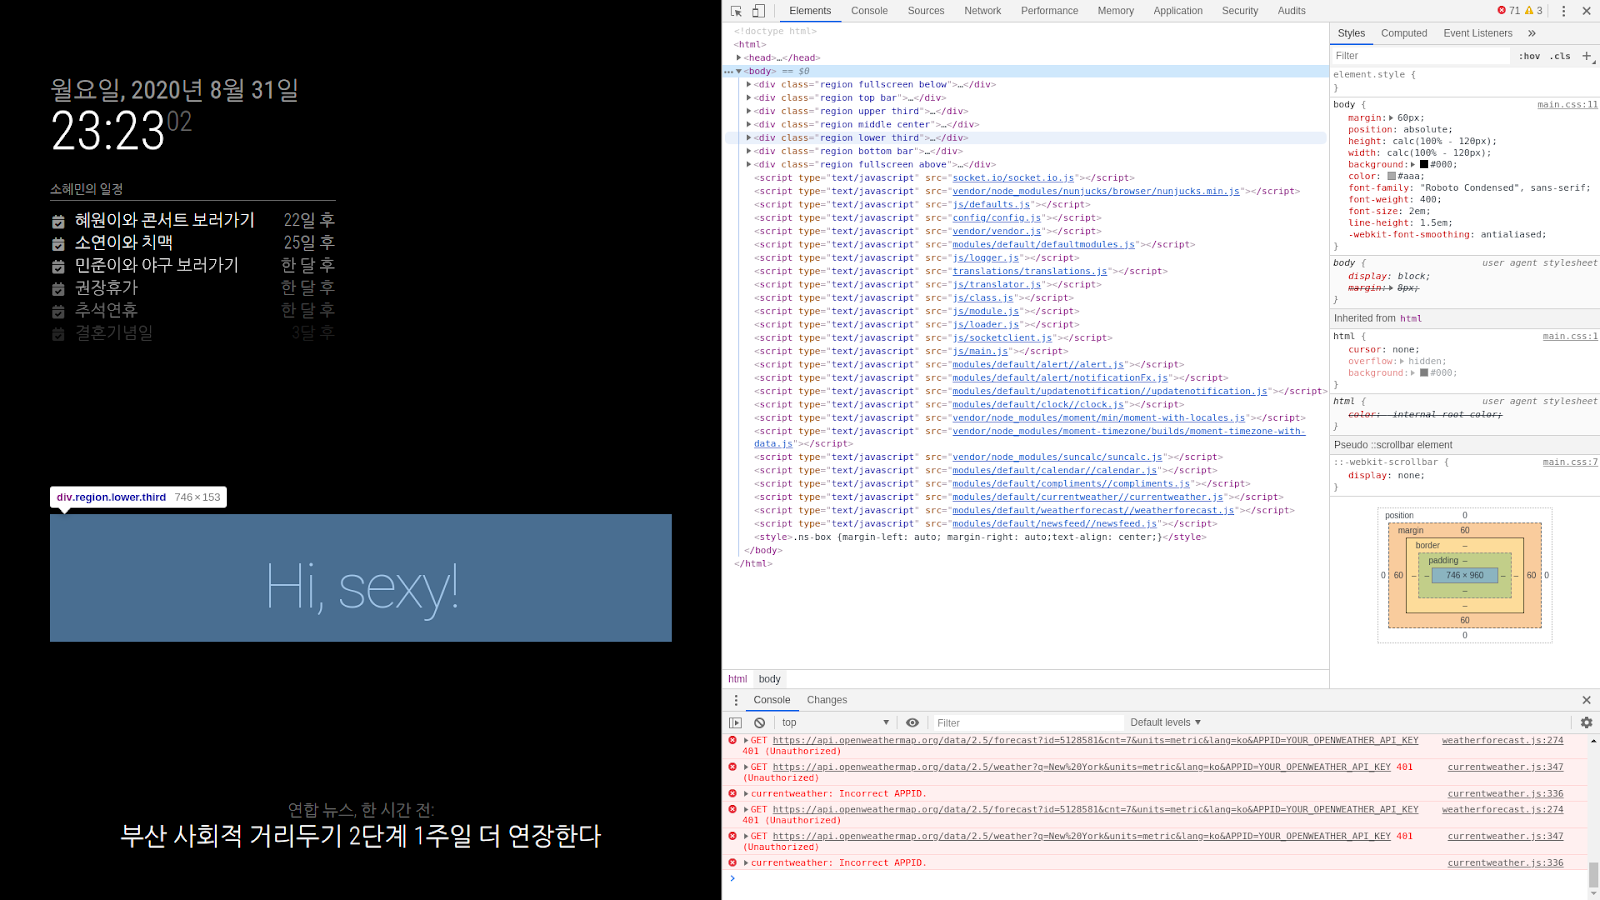Click calendar icon beside 소연이와 치맥

pos(58,244)
